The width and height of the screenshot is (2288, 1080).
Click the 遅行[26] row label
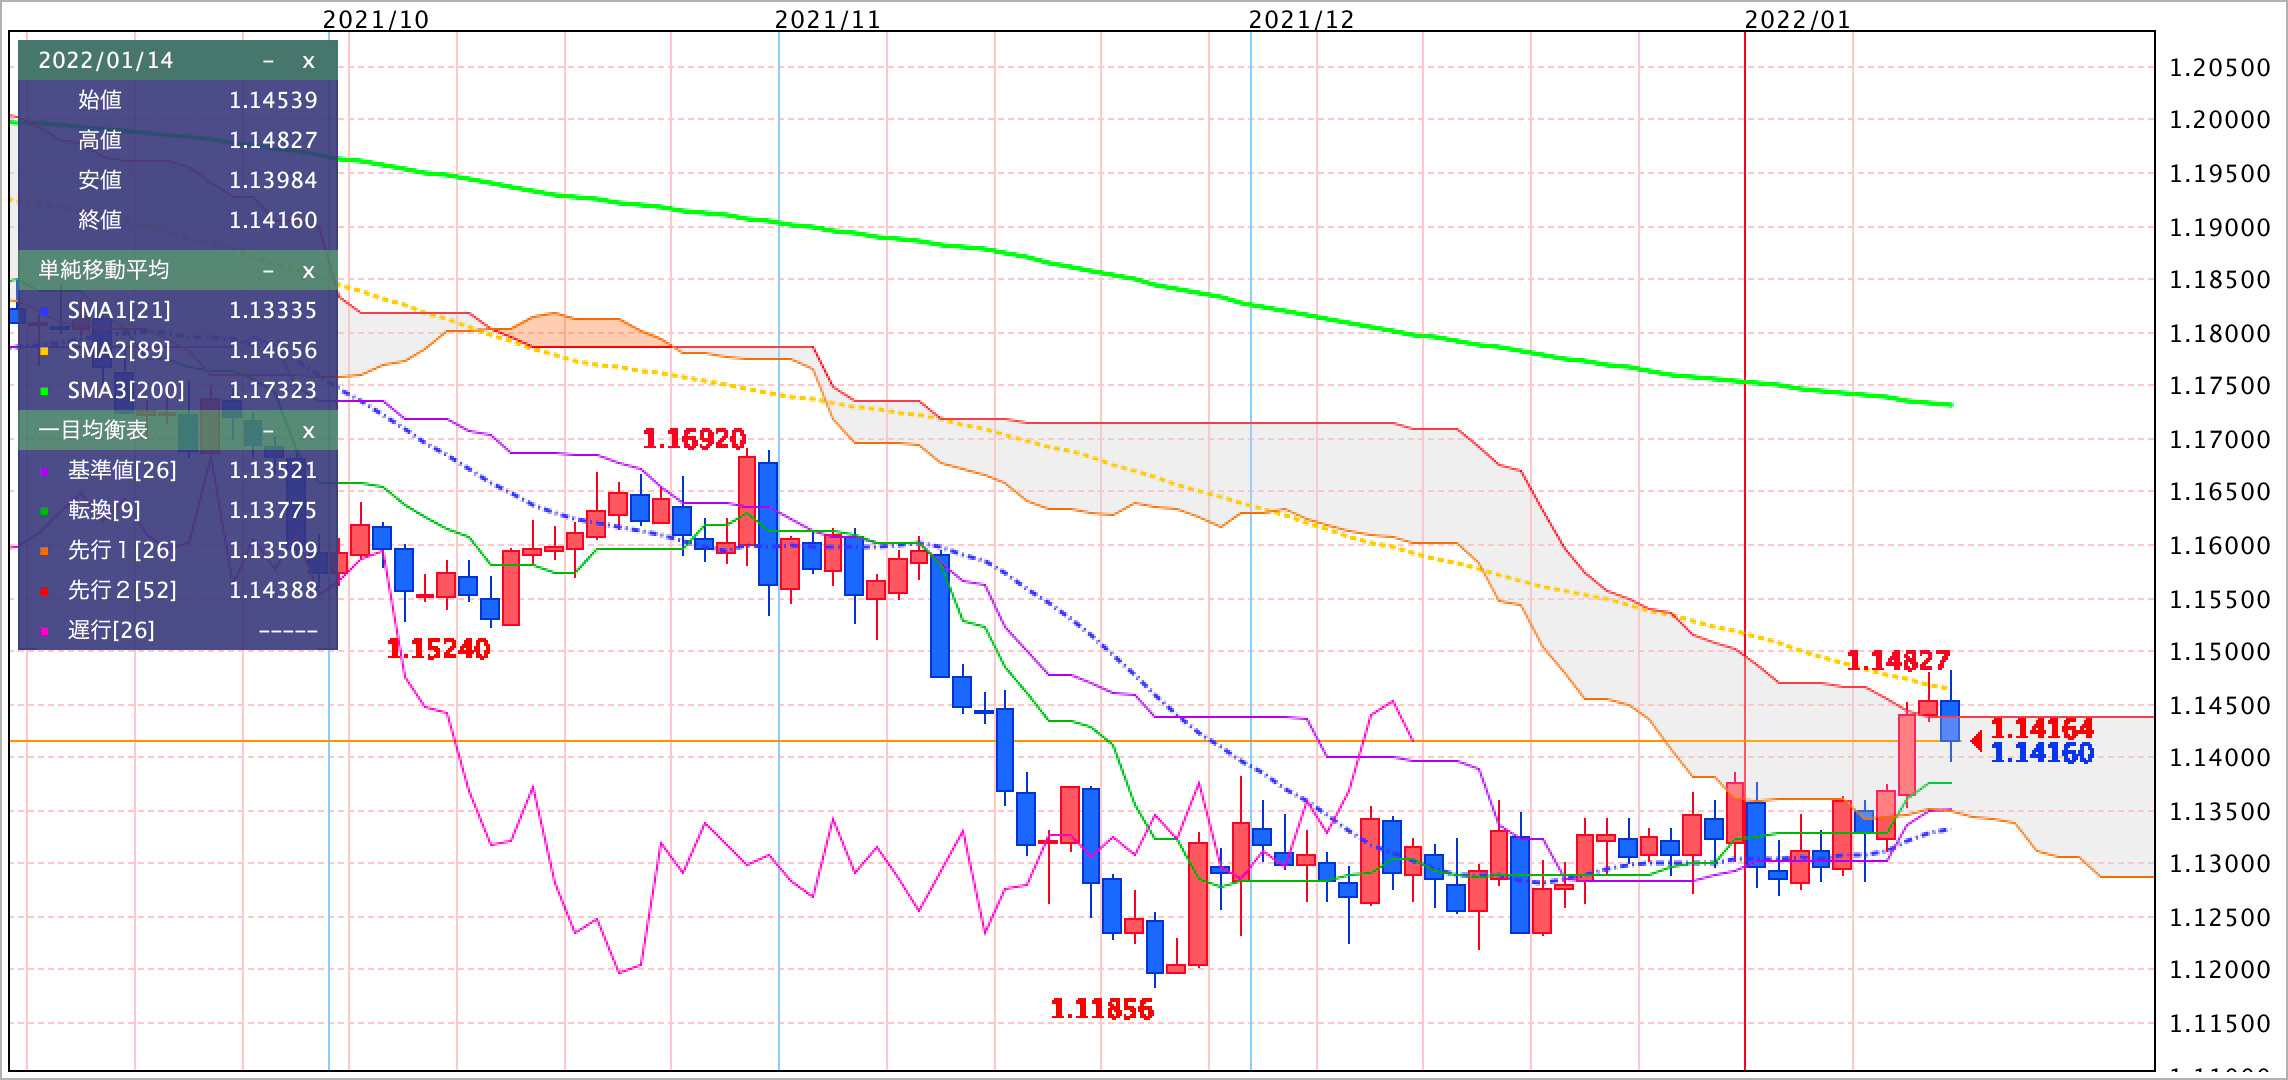coord(111,630)
